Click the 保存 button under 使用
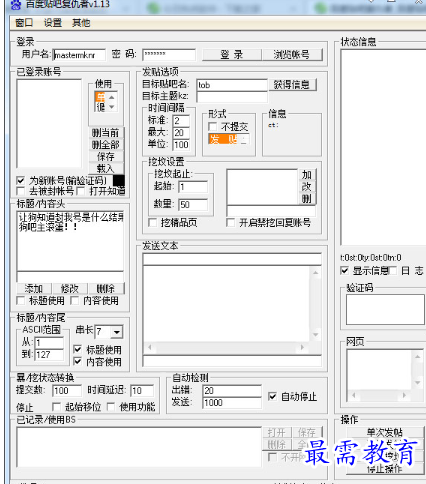 coord(106,156)
